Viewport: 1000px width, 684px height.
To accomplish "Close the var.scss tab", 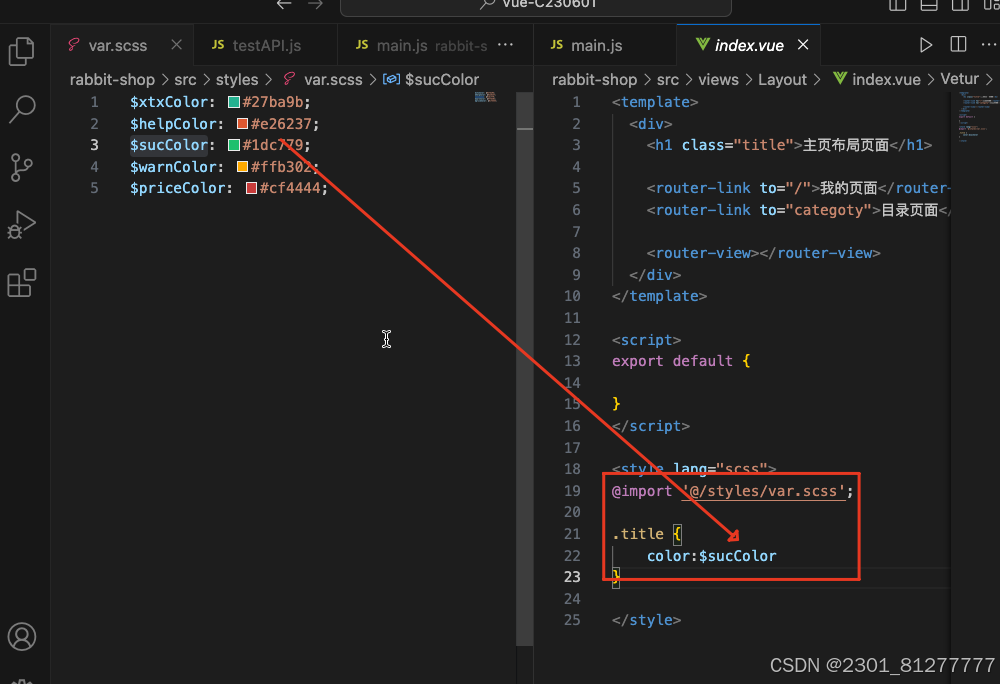I will [x=177, y=45].
